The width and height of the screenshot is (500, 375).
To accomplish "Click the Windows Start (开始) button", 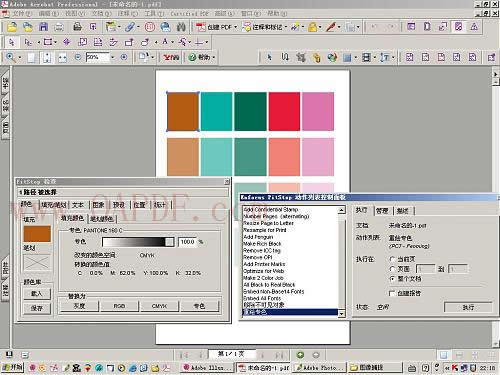I will pyautogui.click(x=13, y=367).
